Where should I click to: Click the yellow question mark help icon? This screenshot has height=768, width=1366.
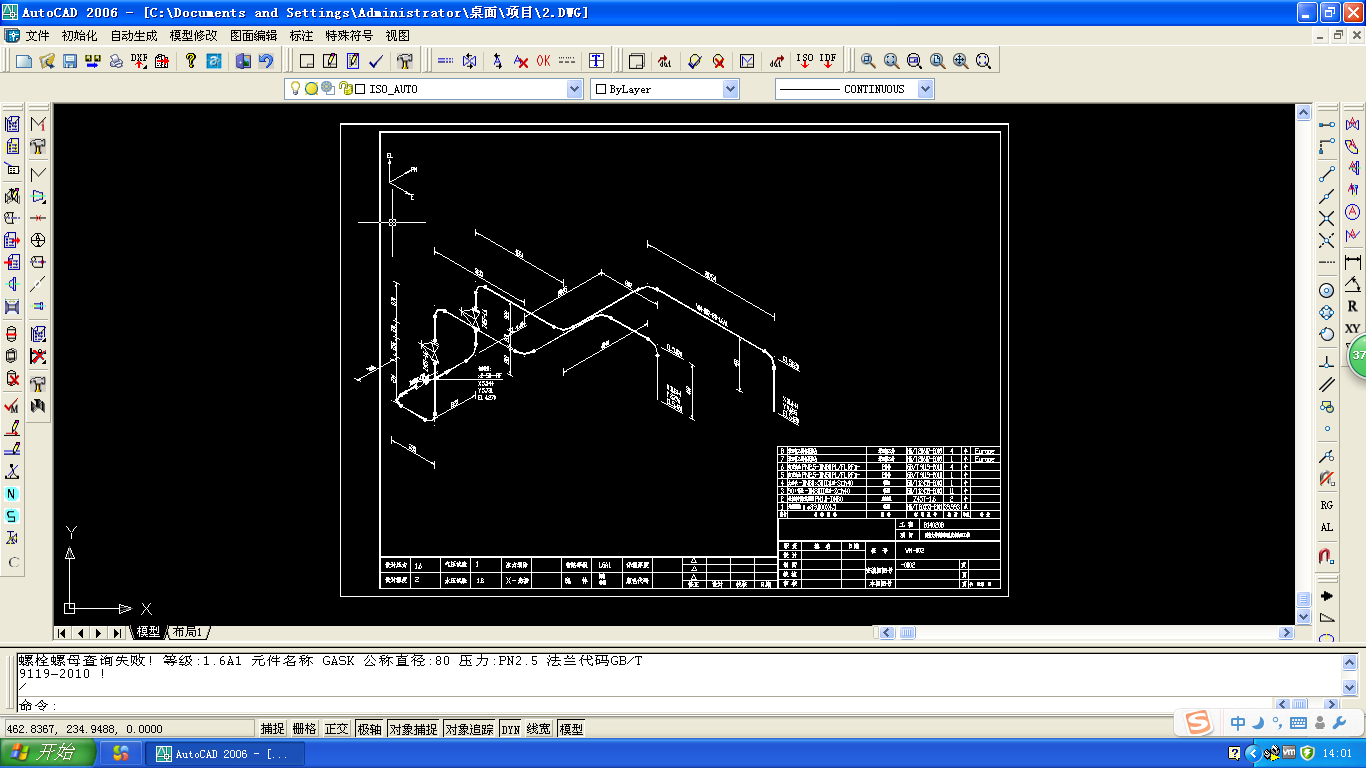pyautogui.click(x=191, y=61)
